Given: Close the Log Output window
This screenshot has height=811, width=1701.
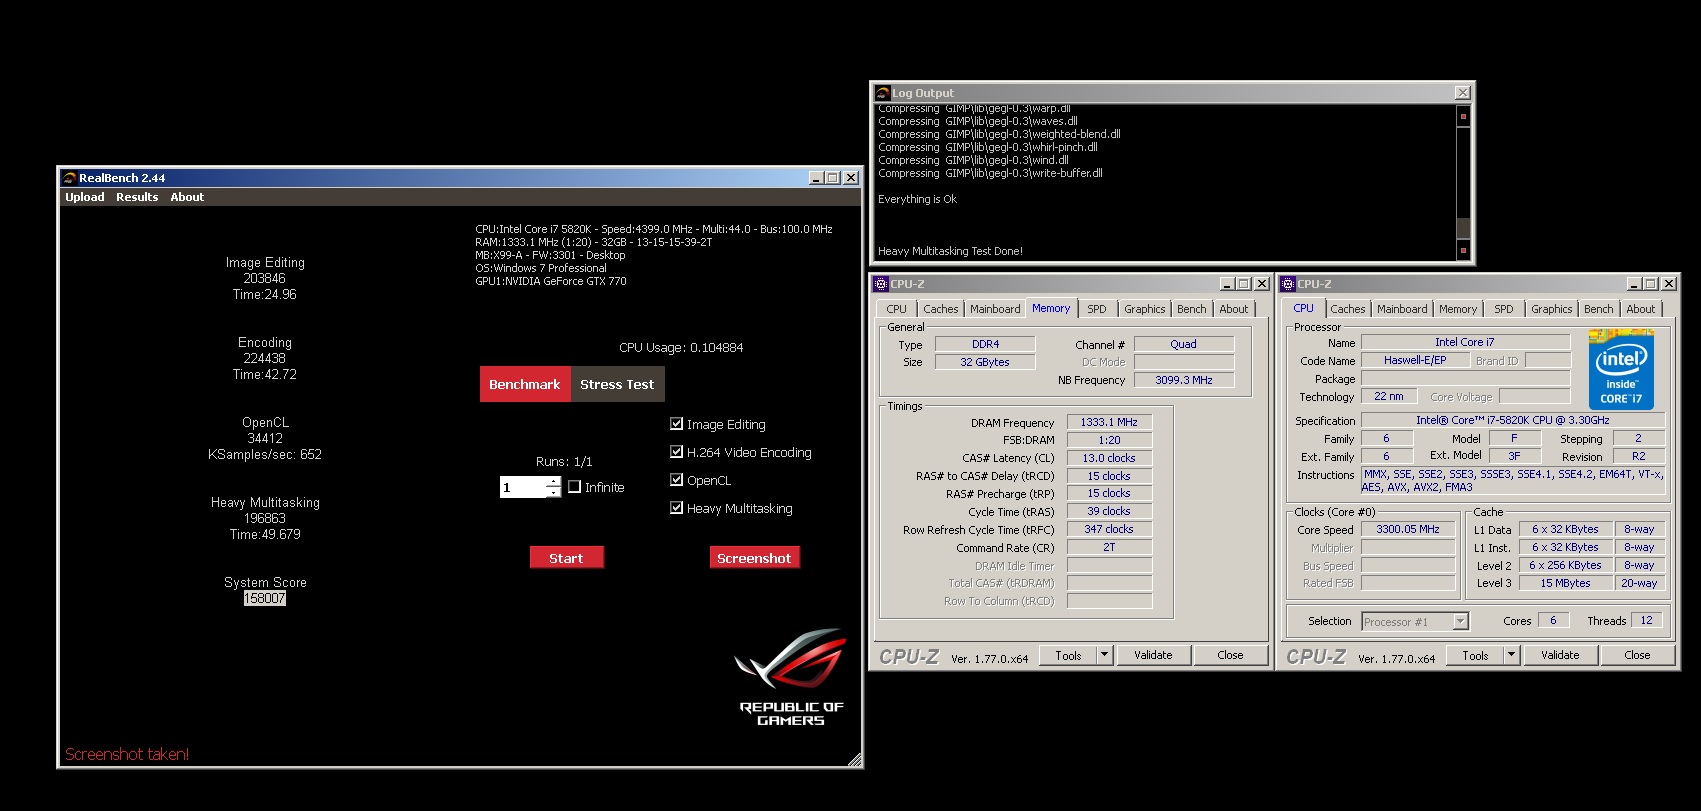Looking at the screenshot, I should point(1463,93).
